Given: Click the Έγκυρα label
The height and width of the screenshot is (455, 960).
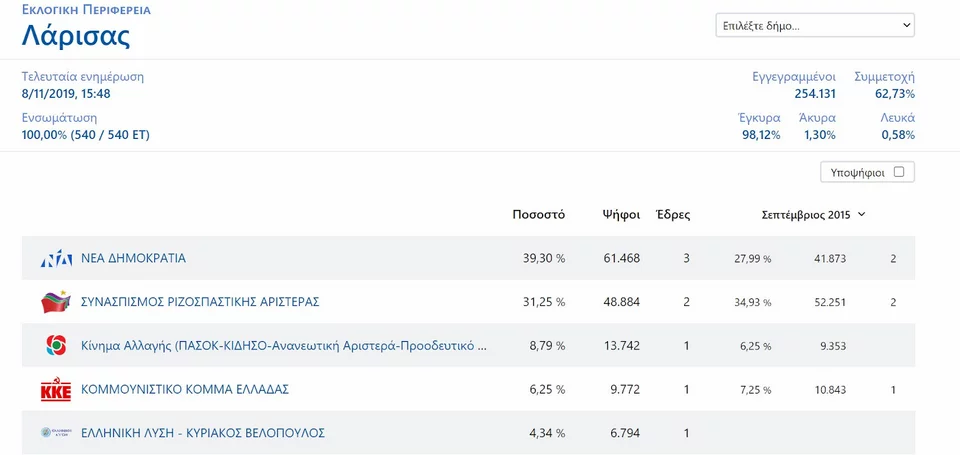Looking at the screenshot, I should click(759, 118).
